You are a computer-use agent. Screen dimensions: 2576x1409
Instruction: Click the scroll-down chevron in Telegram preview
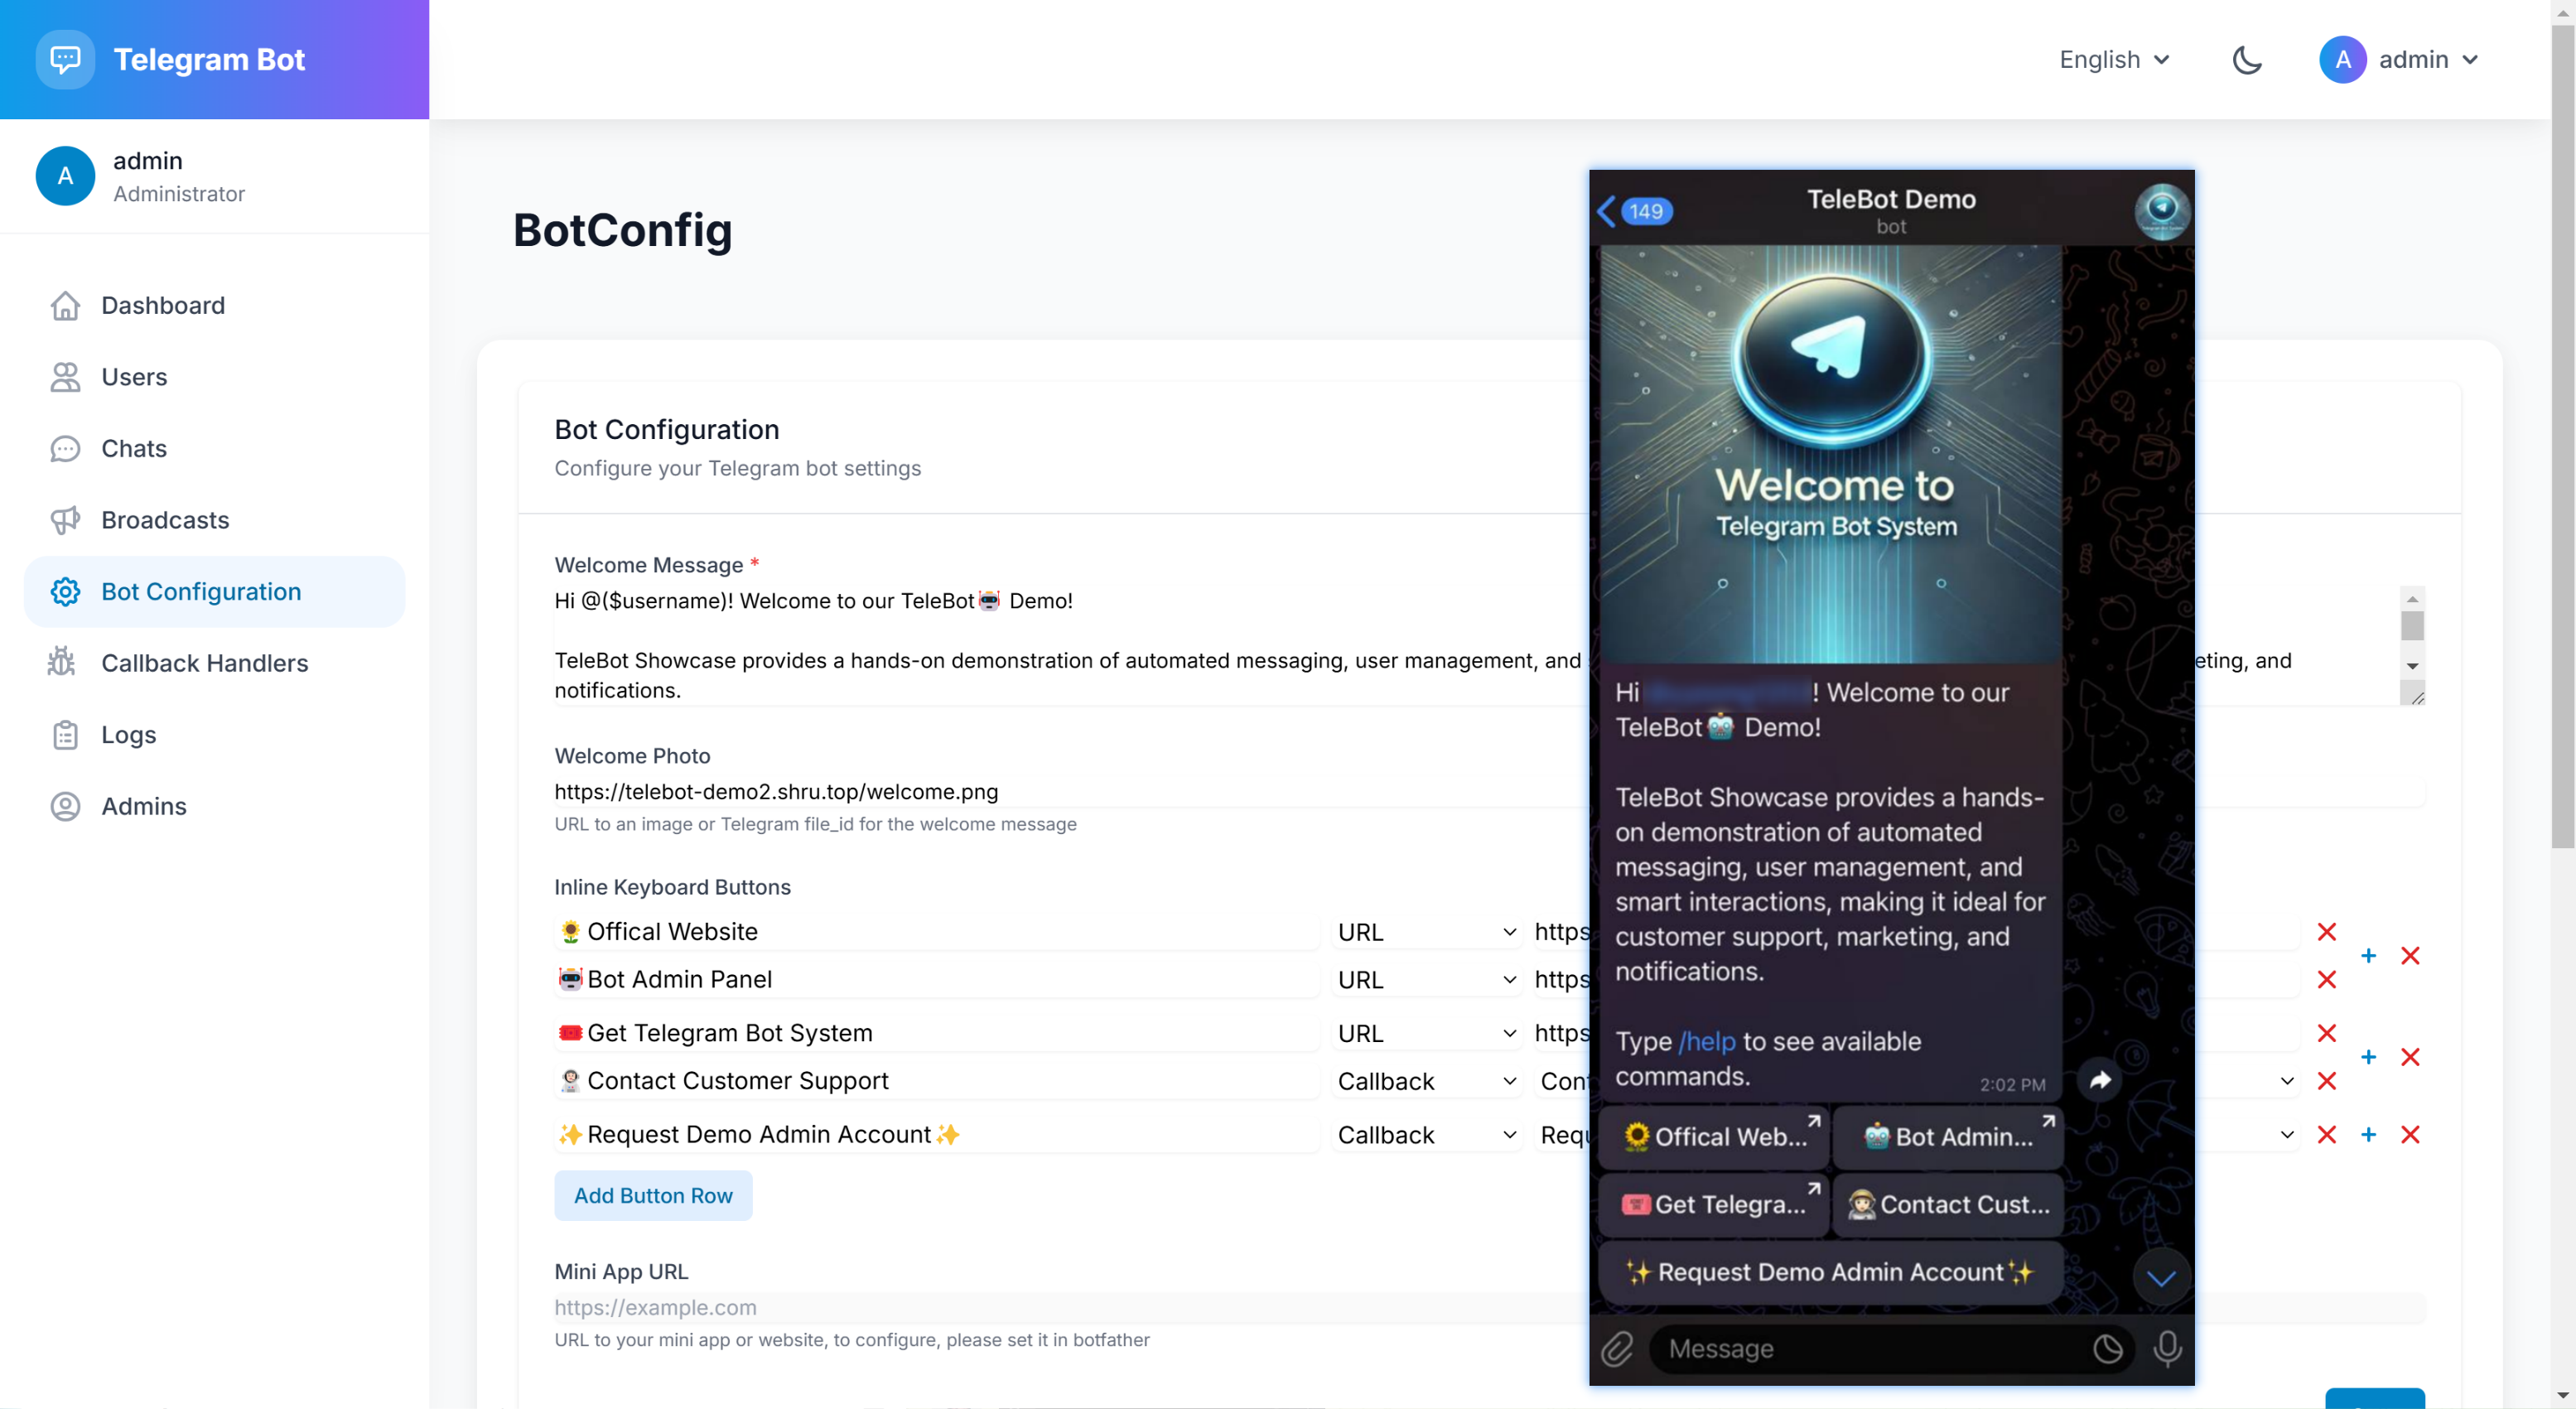point(2161,1277)
